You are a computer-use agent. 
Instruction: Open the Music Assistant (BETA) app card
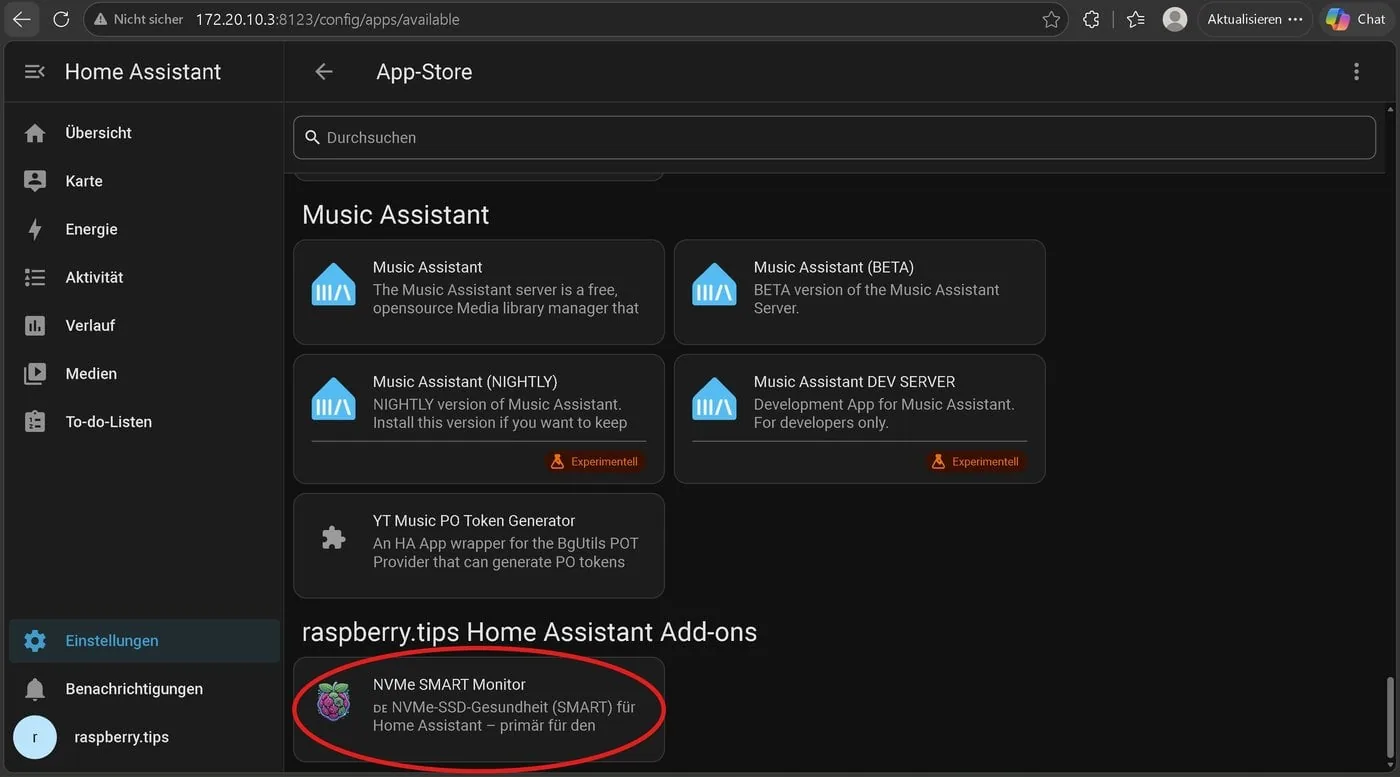tap(860, 292)
